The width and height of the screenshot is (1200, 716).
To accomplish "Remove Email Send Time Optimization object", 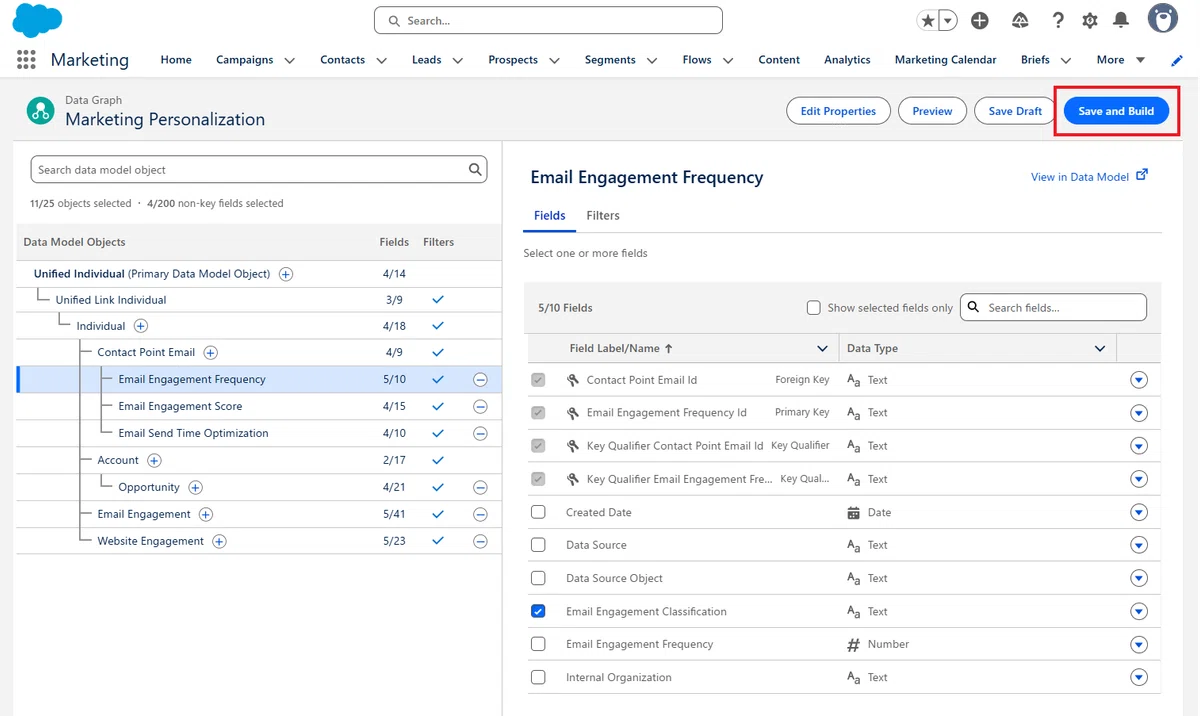I will [x=480, y=434].
